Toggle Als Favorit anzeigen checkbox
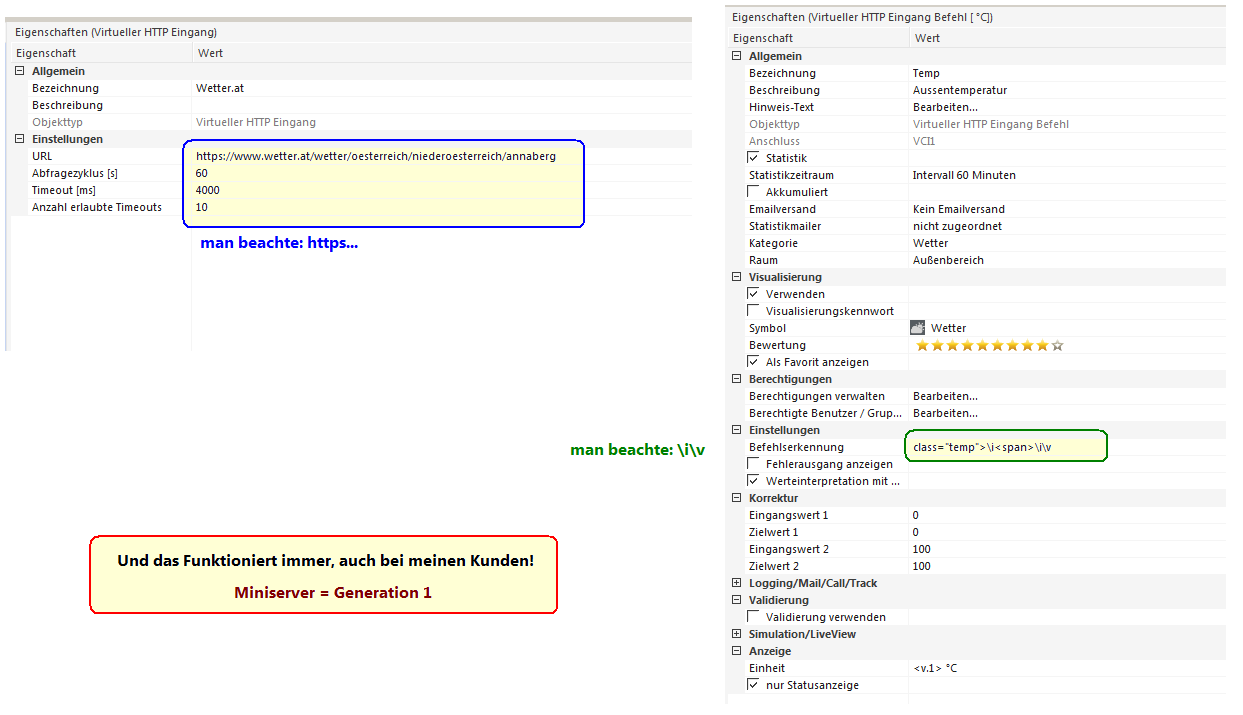 pos(754,362)
